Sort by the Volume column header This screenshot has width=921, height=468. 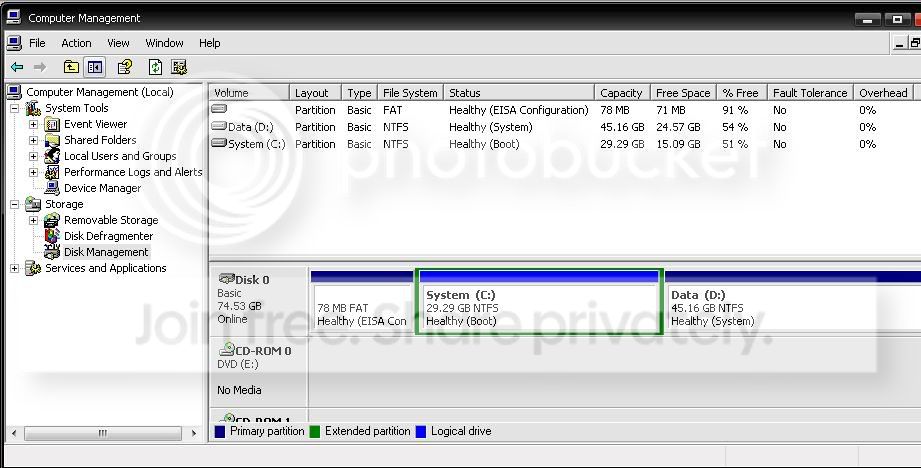click(250, 93)
